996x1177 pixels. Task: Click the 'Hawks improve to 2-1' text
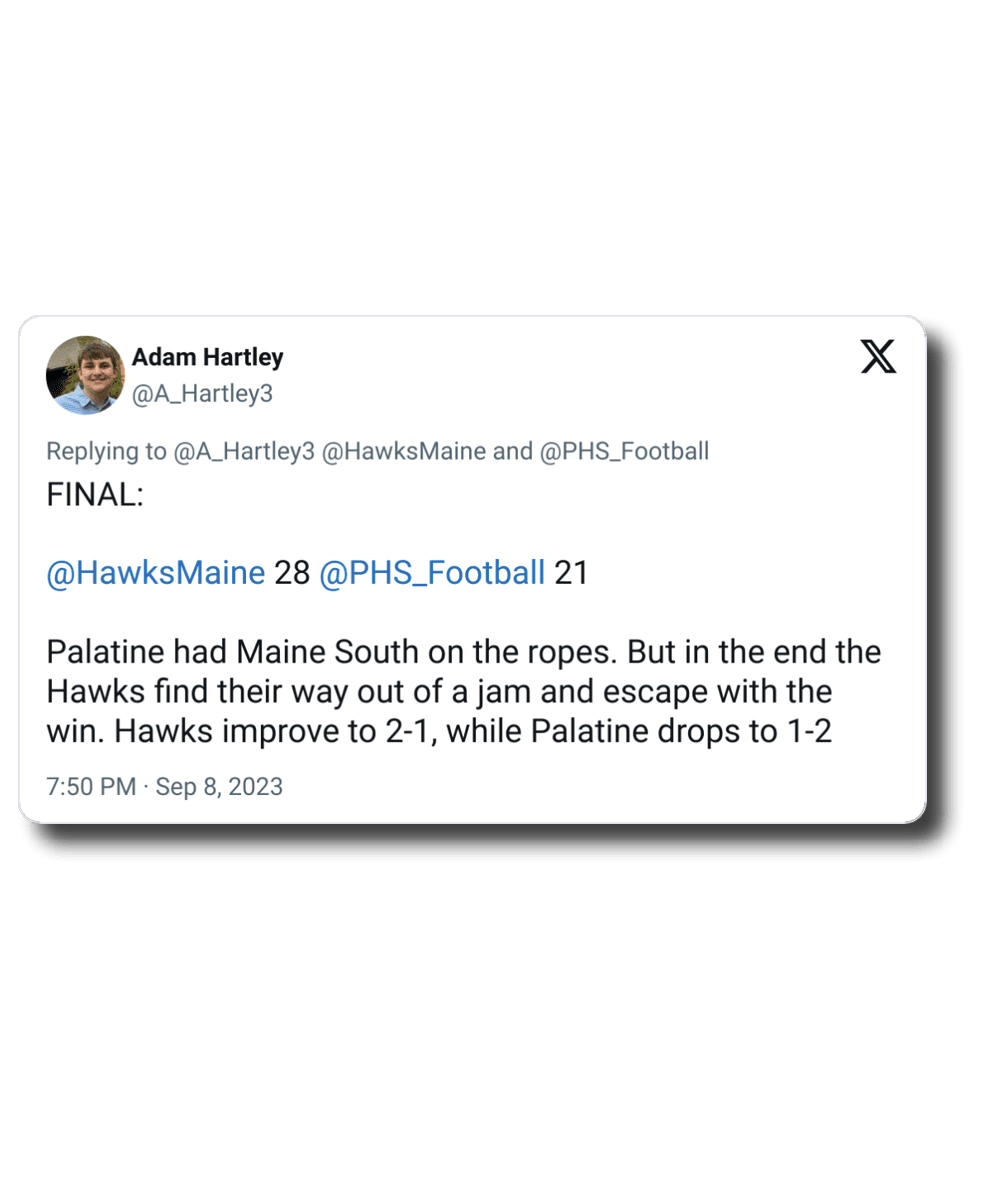point(275,731)
